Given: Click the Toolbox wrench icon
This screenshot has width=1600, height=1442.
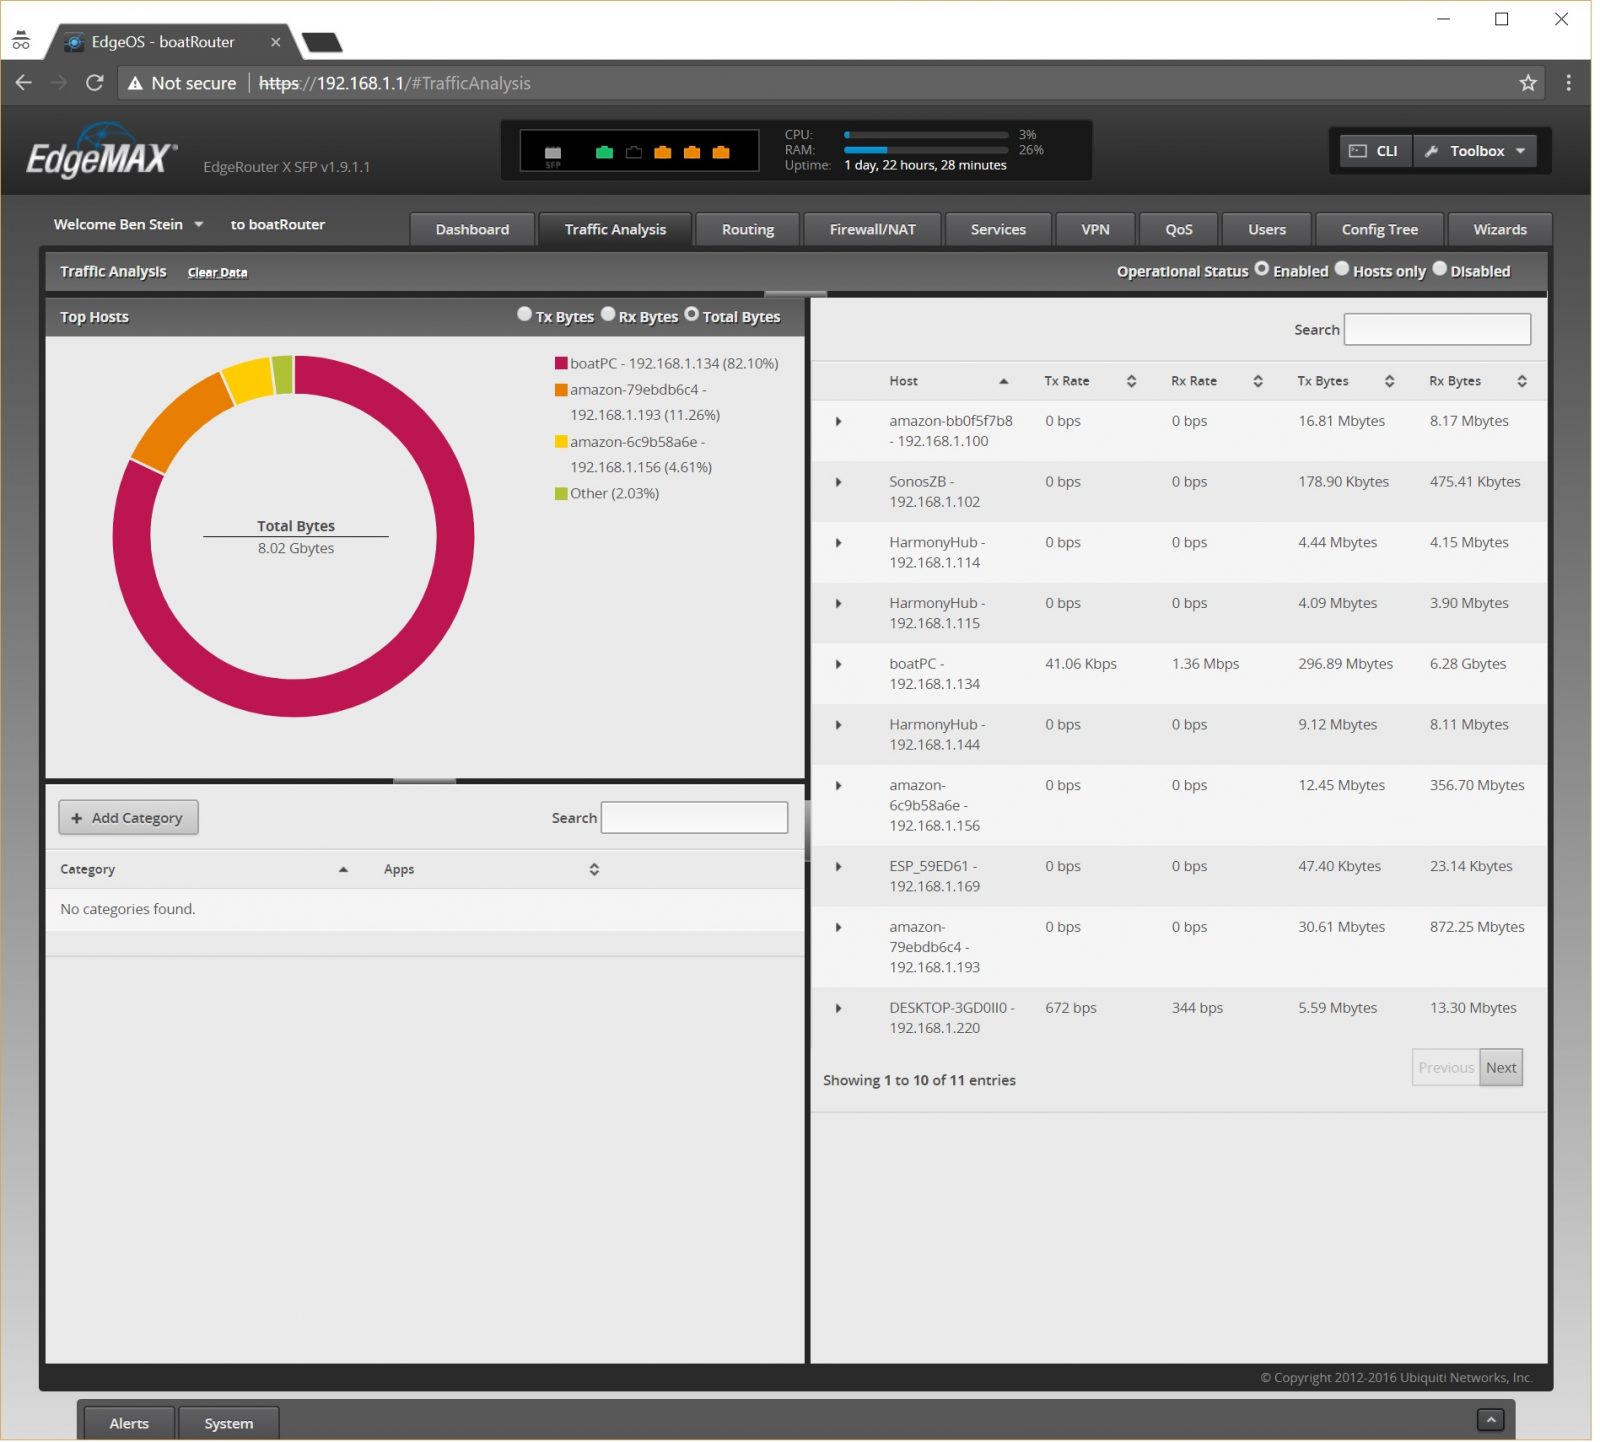Looking at the screenshot, I should pos(1432,150).
